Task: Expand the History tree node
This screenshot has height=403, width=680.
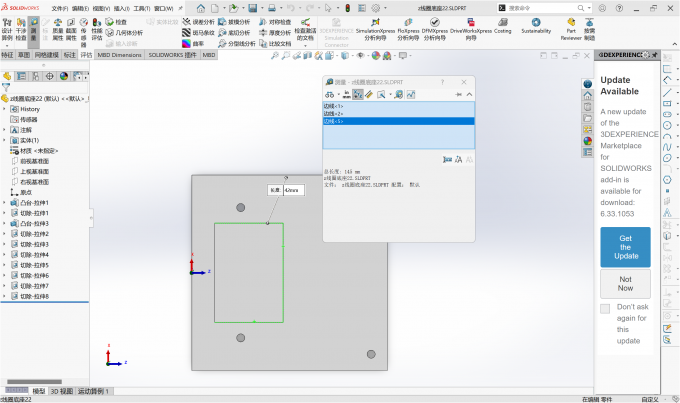Action: [5, 109]
